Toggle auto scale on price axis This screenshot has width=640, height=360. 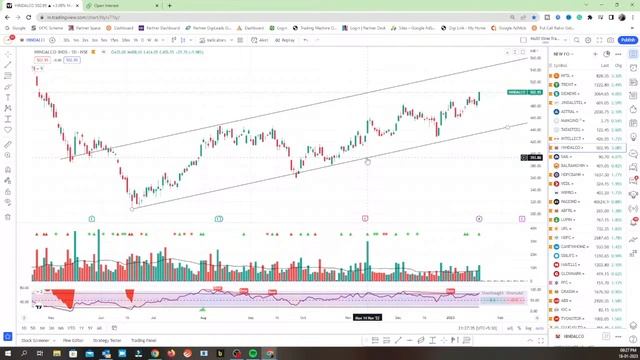539,328
